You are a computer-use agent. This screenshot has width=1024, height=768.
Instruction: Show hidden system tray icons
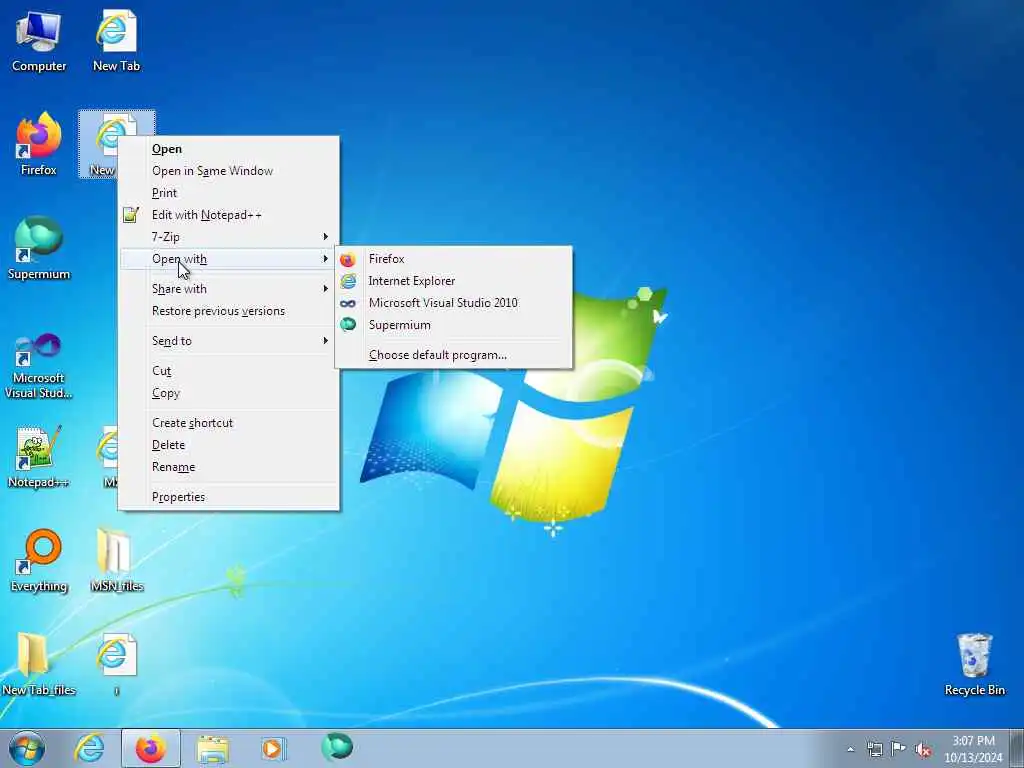pyautogui.click(x=850, y=749)
